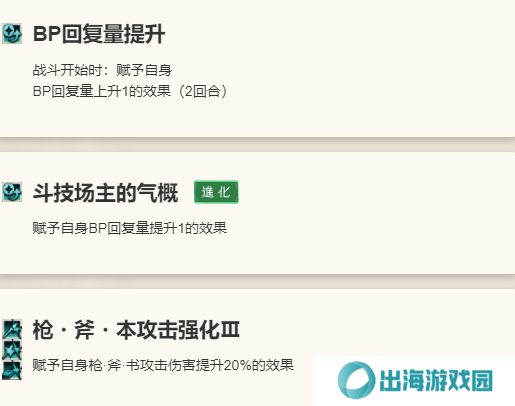The height and width of the screenshot is (406, 515).
Task: Click the 战斗开始时:赋予自身 text line
Action: click(102, 70)
